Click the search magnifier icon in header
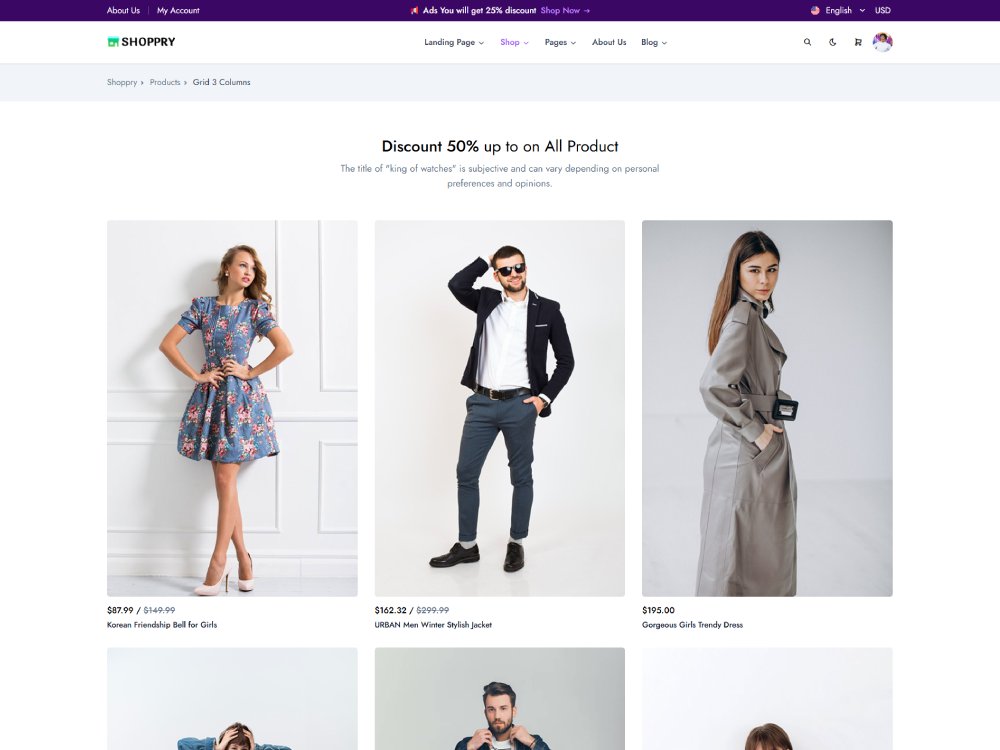Viewport: 1000px width, 750px height. click(x=807, y=42)
